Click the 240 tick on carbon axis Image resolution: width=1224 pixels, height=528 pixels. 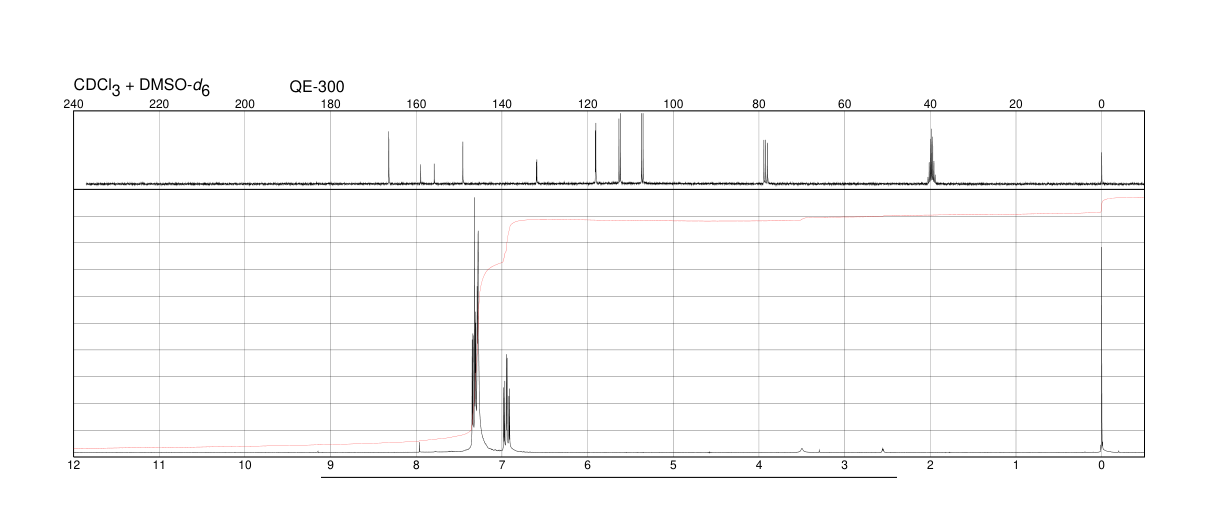pyautogui.click(x=73, y=104)
